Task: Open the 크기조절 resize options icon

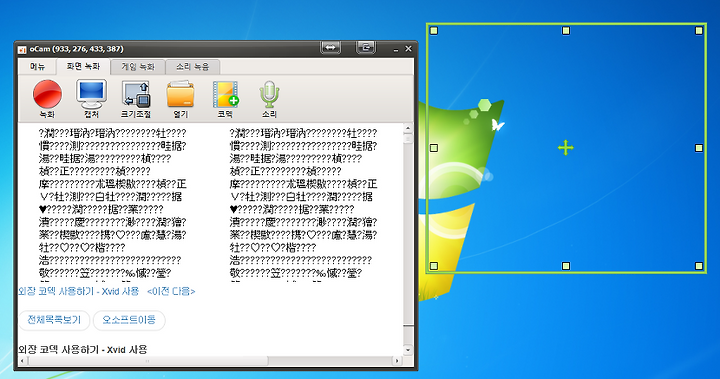Action: 136,99
